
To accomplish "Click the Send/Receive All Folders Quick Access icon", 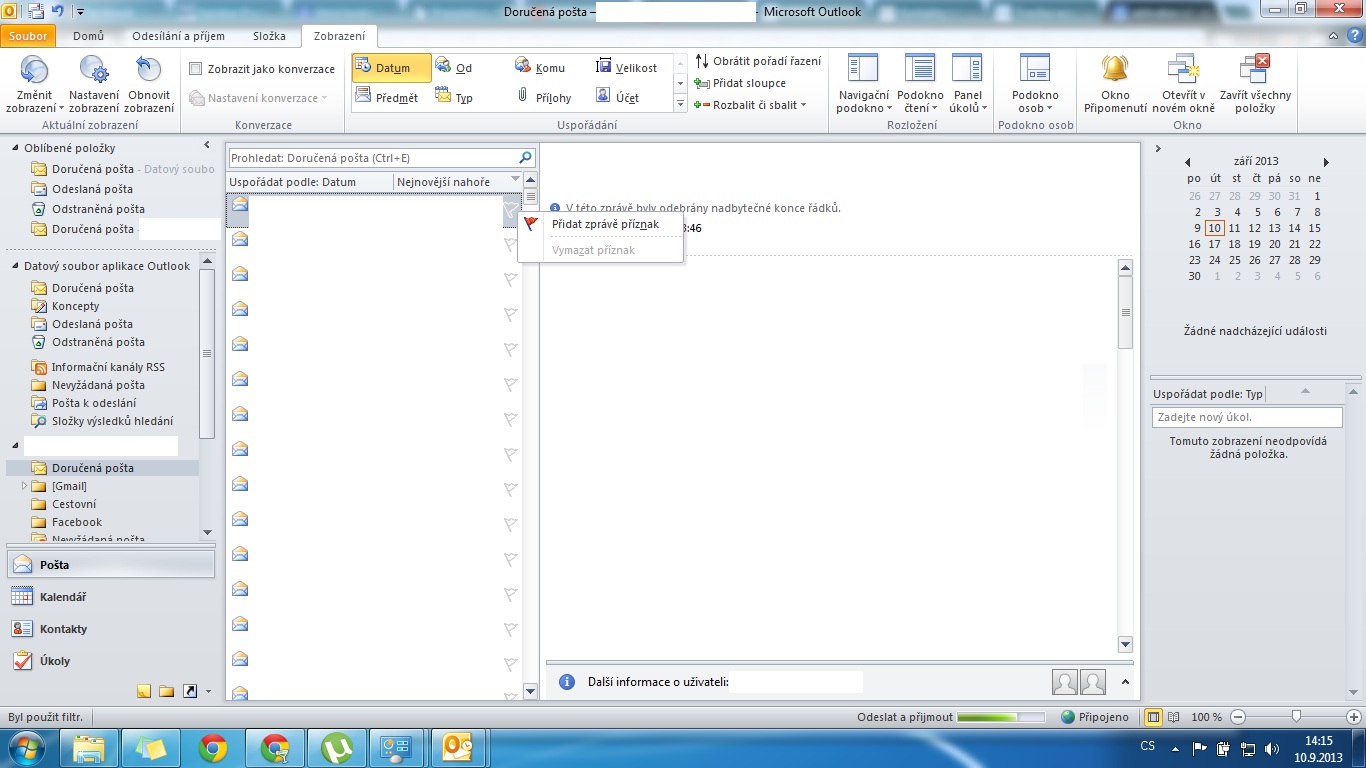I will tap(35, 12).
